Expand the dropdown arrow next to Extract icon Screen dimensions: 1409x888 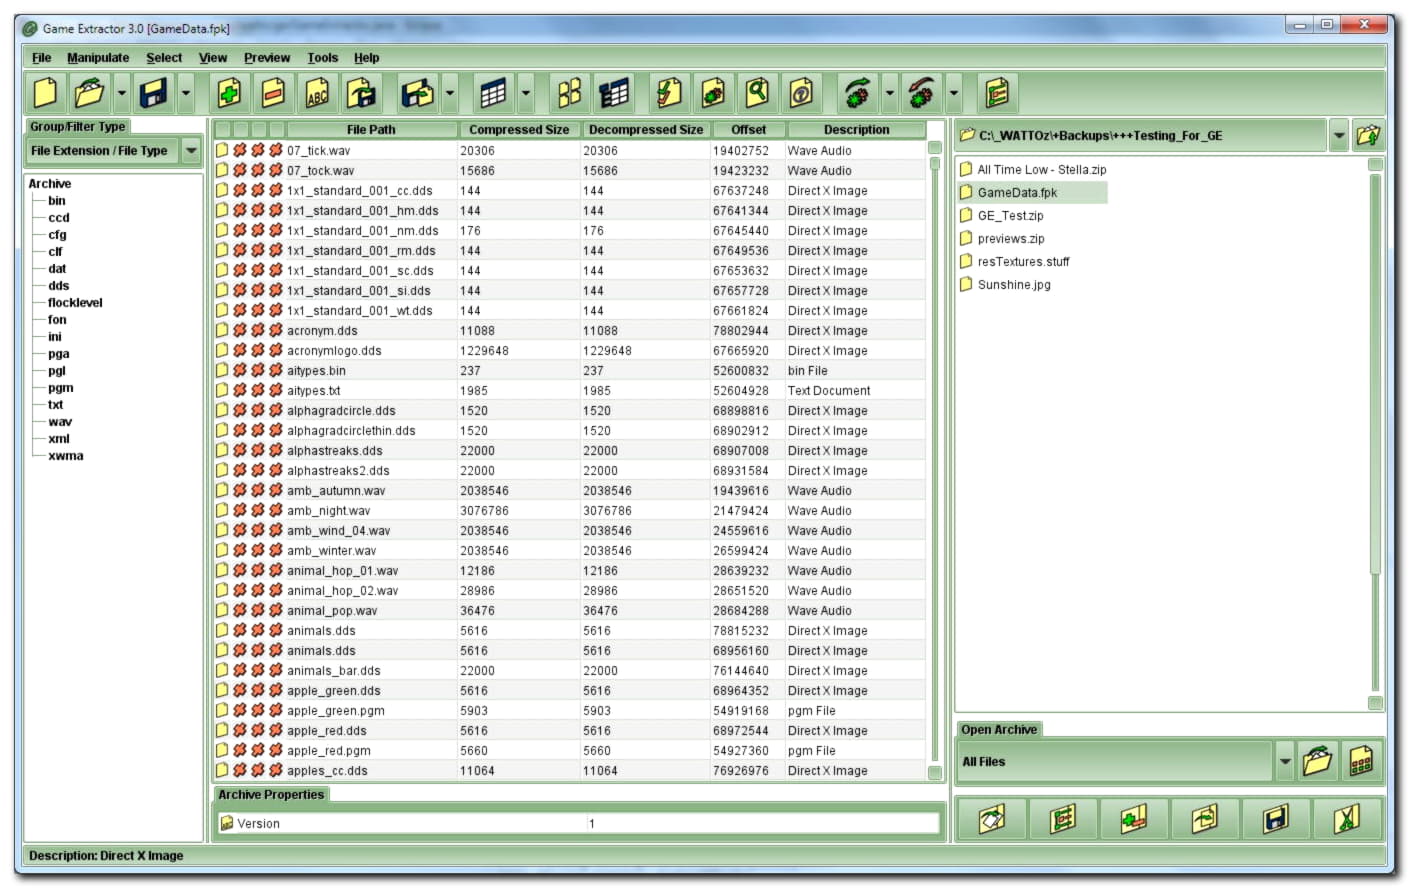450,93
